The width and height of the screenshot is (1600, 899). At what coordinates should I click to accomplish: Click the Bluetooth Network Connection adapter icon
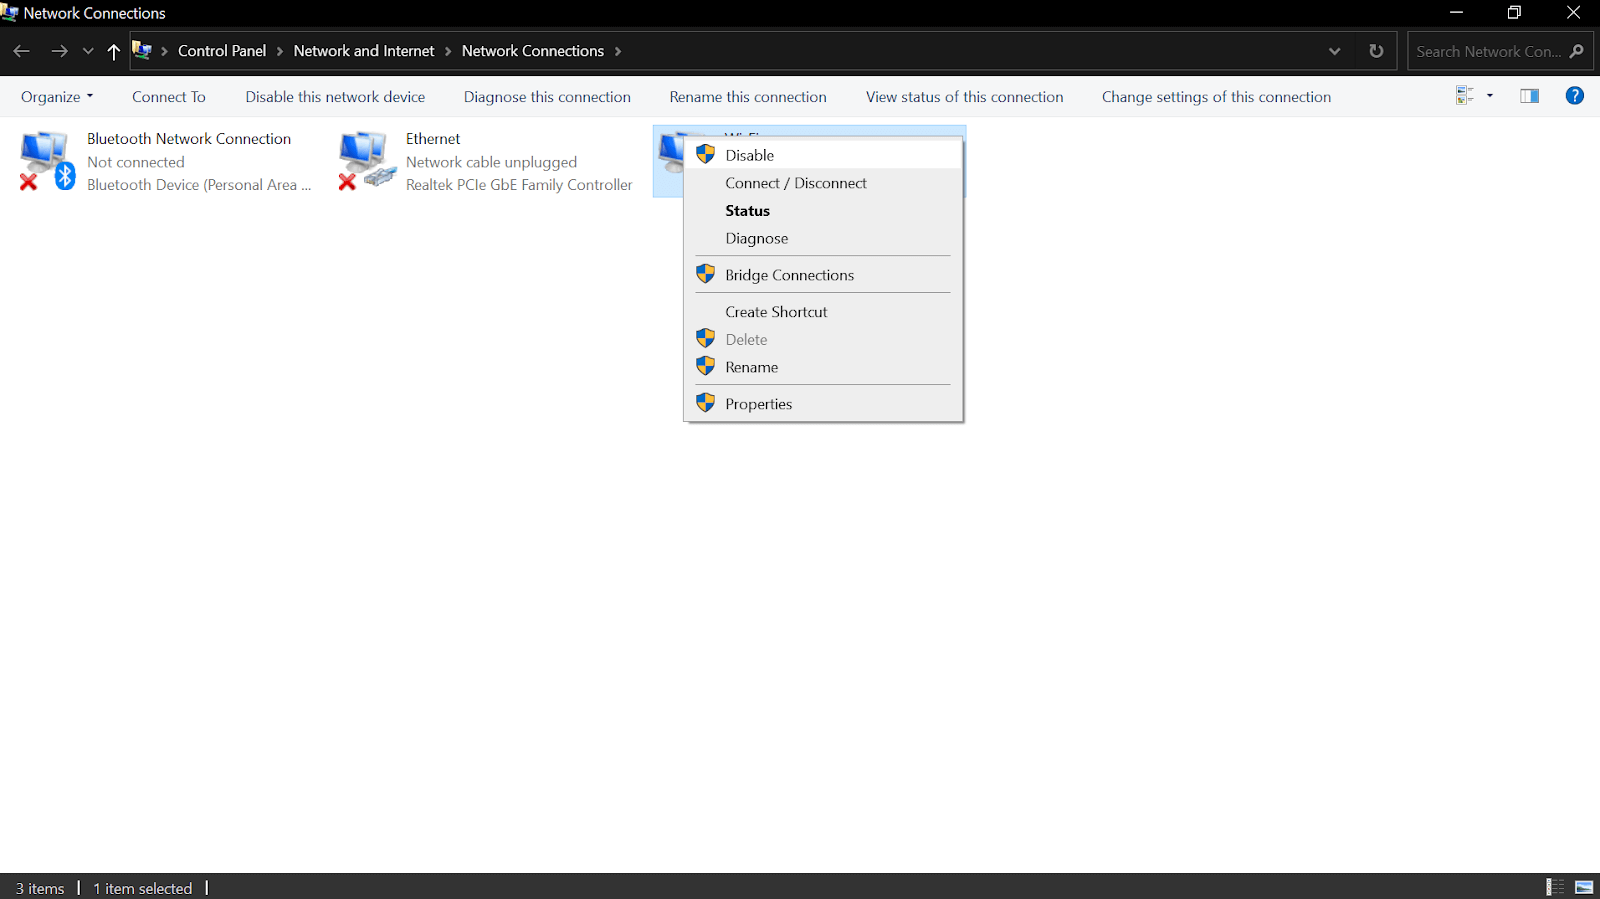click(x=46, y=160)
